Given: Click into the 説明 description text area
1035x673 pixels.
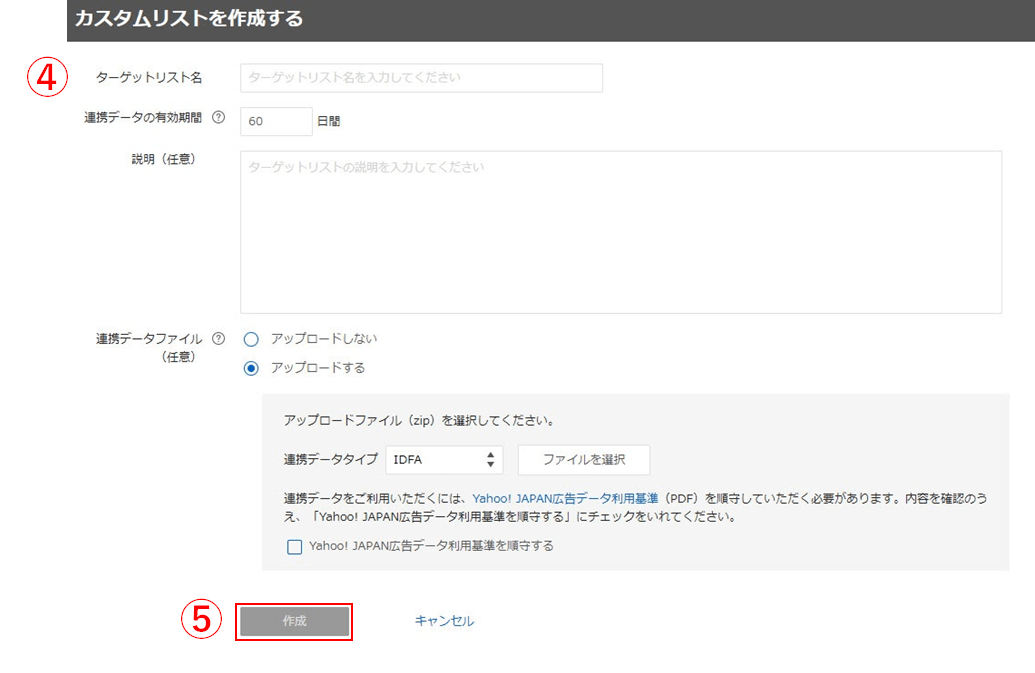Looking at the screenshot, I should pyautogui.click(x=620, y=232).
